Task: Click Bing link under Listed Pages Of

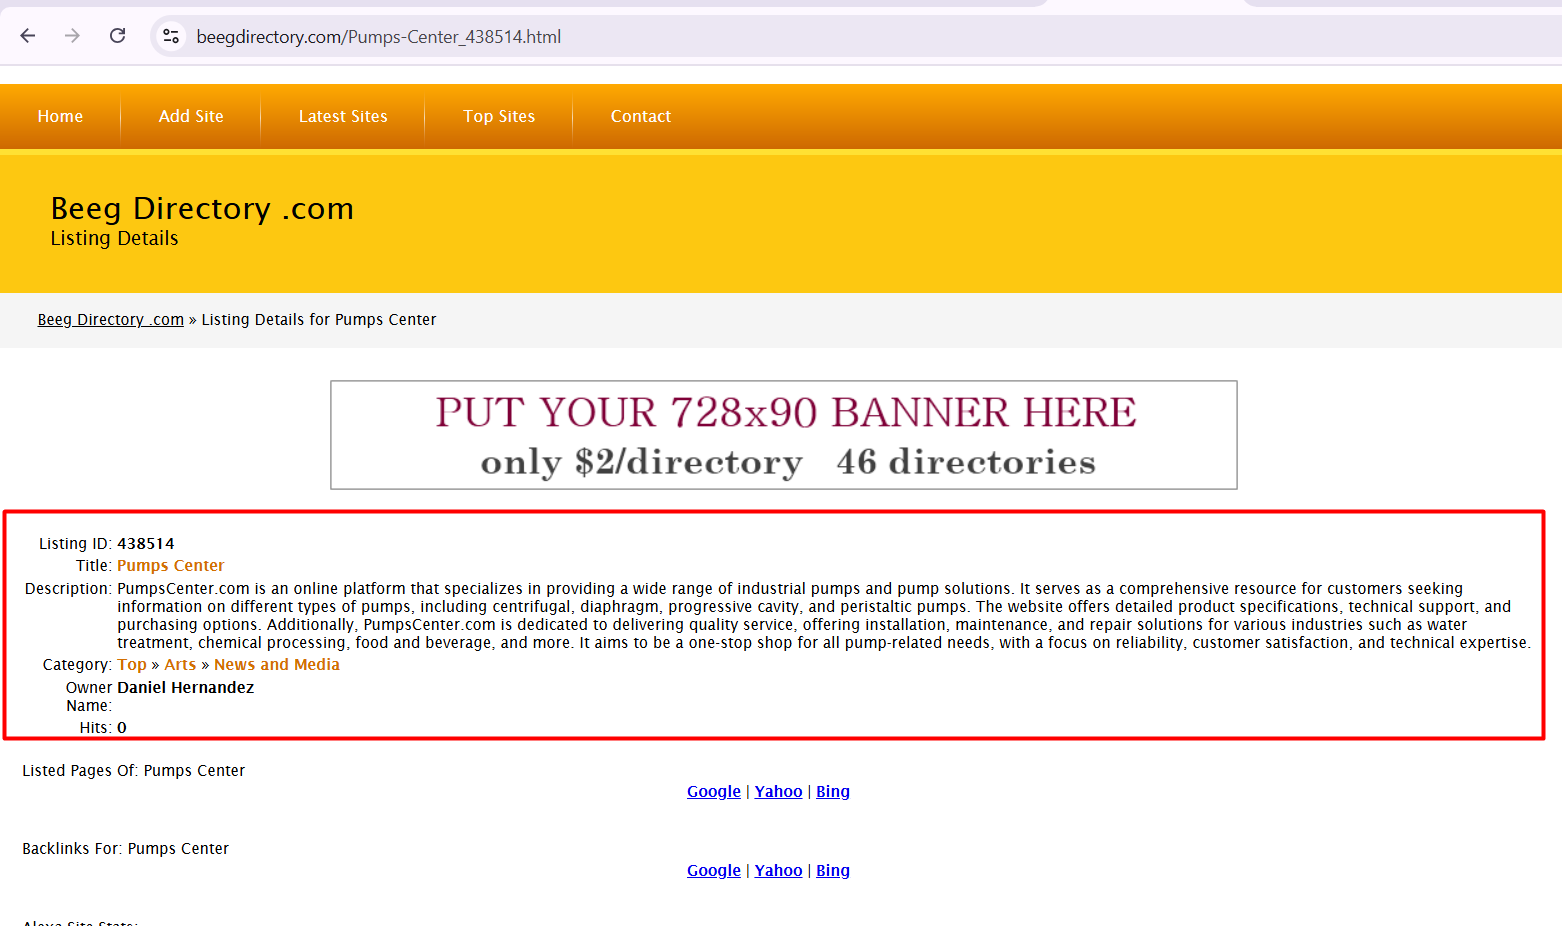Action: tap(833, 792)
